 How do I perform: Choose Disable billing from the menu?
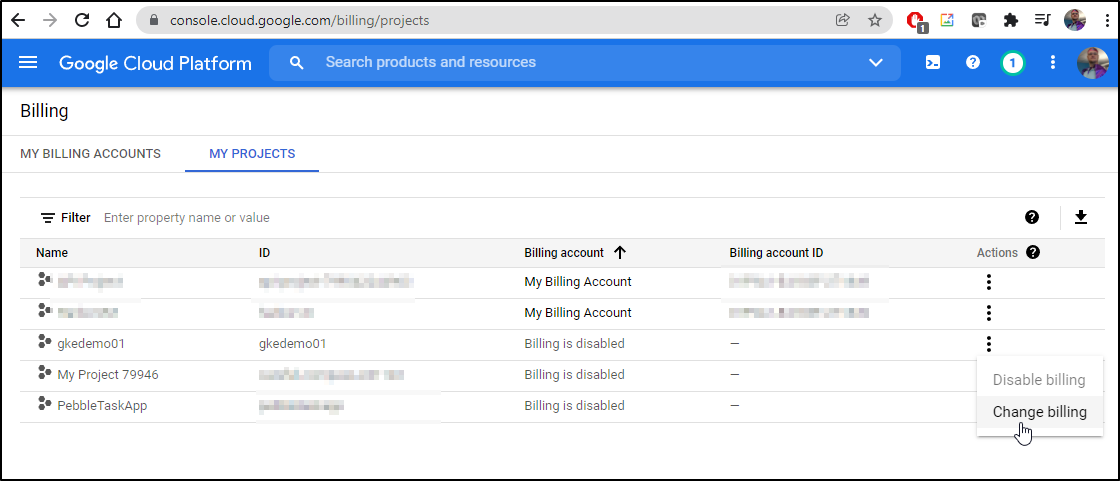point(1039,380)
